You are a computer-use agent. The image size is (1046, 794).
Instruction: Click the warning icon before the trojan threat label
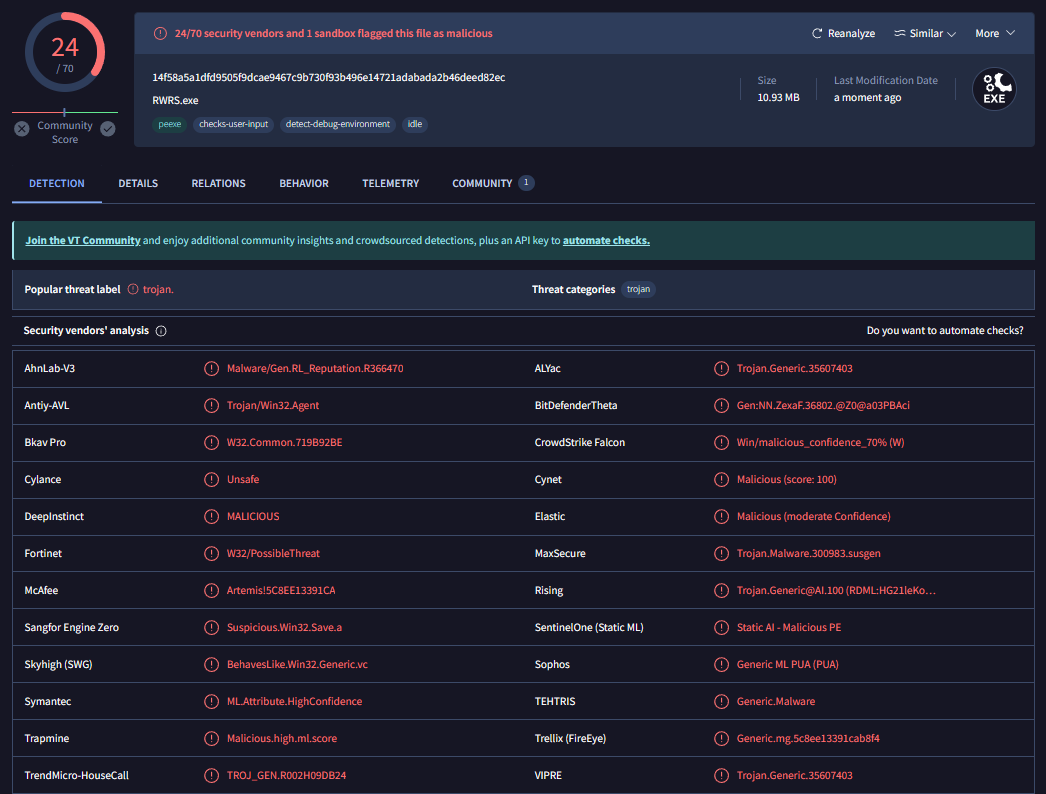pos(133,289)
